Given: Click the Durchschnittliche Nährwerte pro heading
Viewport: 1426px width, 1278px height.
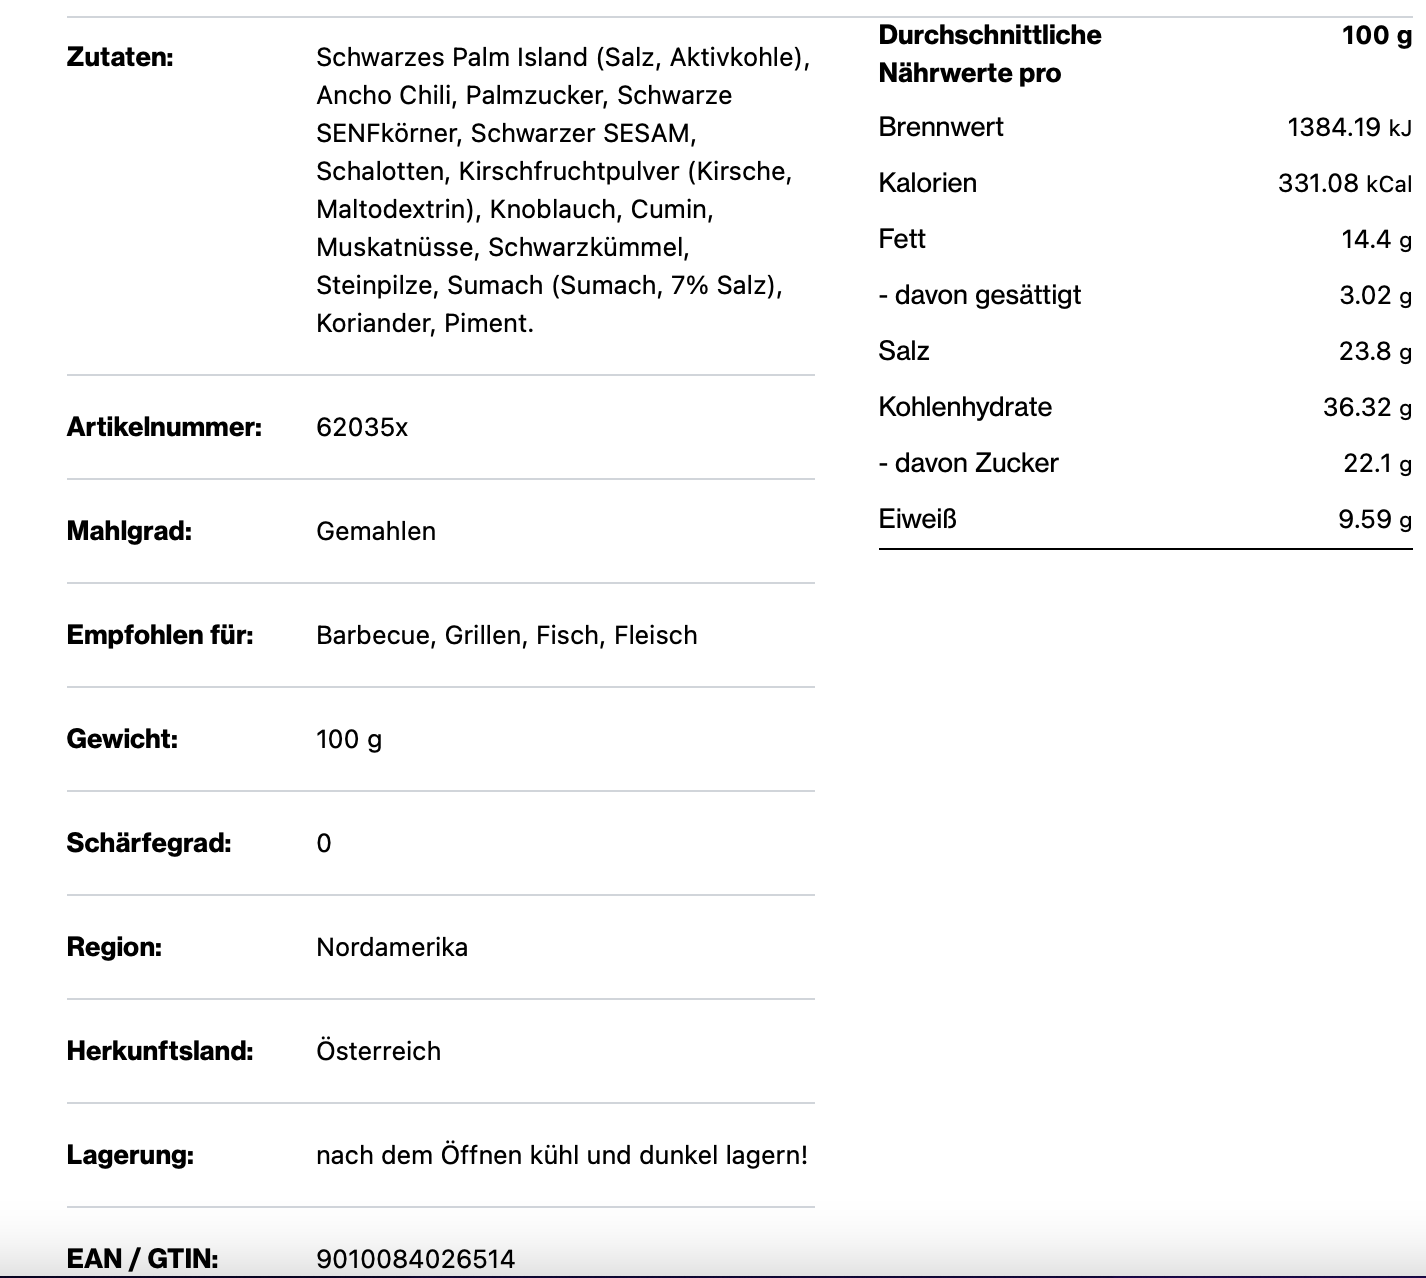Looking at the screenshot, I should [989, 54].
